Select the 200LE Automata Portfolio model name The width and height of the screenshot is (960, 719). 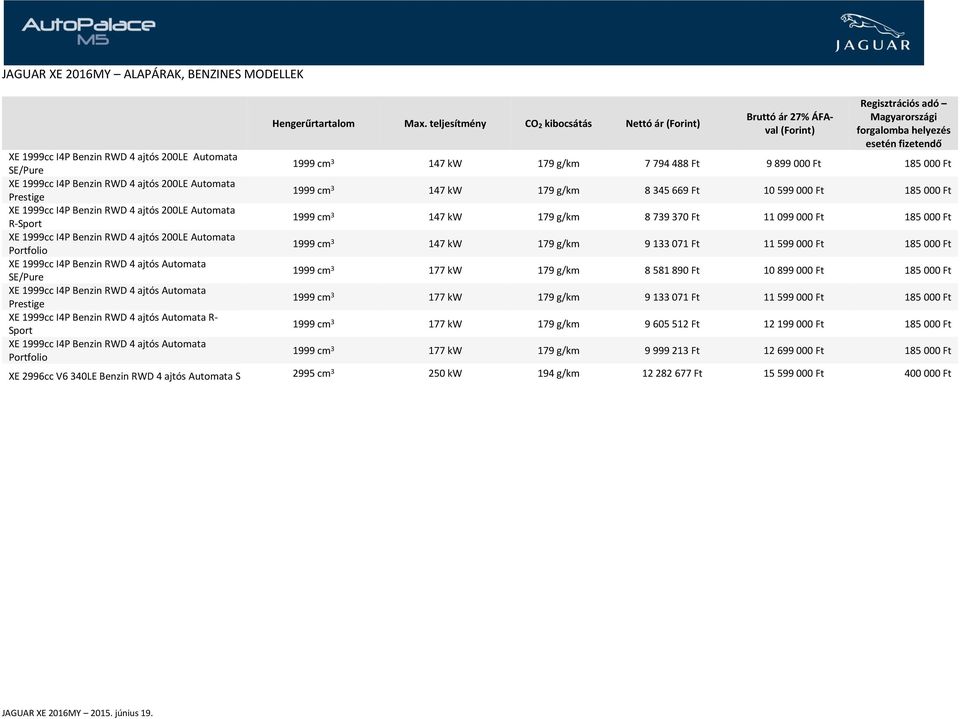click(122, 244)
